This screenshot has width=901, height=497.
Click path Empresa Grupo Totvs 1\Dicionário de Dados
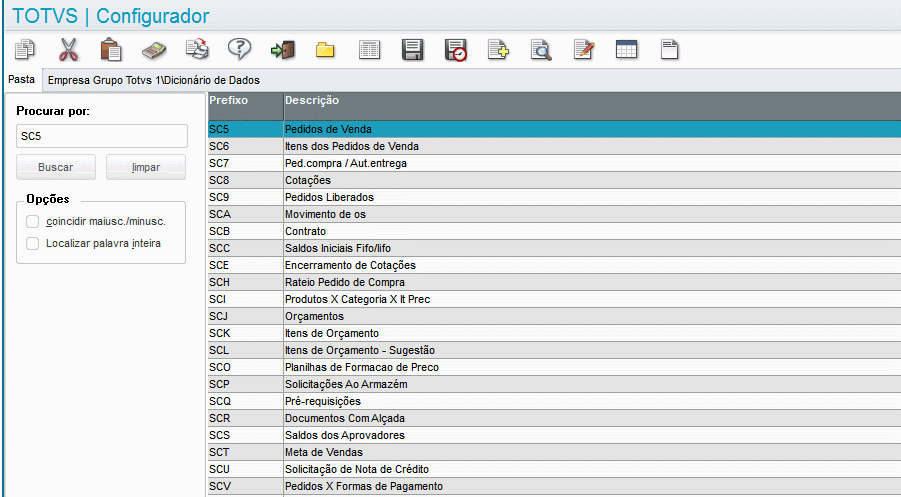click(x=153, y=80)
